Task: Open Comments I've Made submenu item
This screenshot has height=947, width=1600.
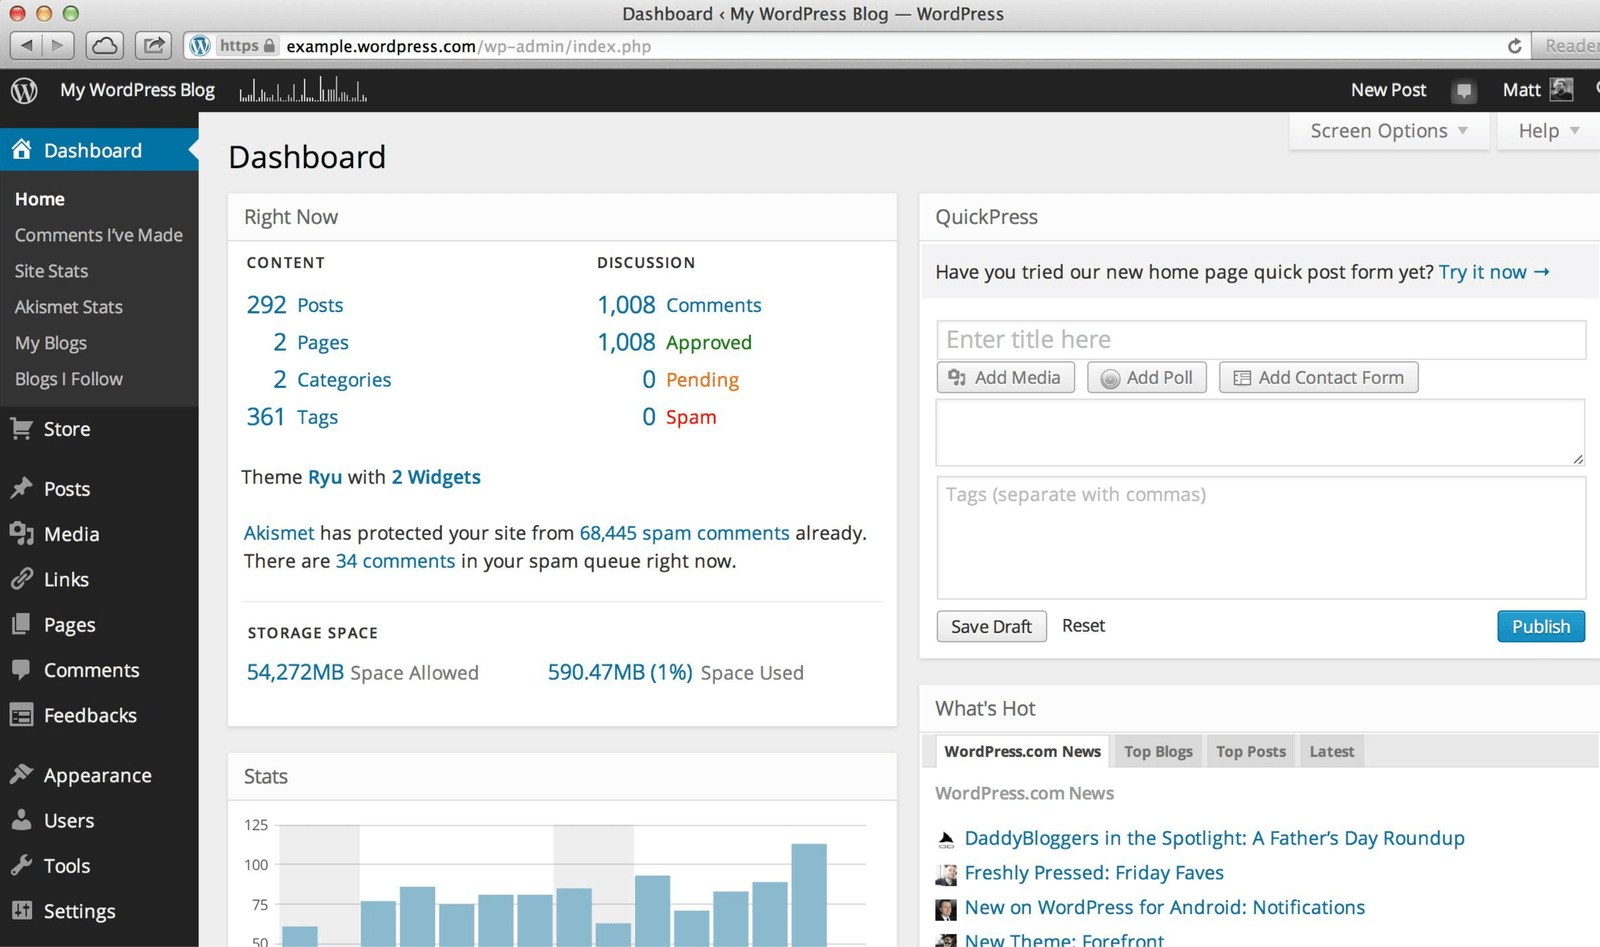Action: (x=99, y=235)
